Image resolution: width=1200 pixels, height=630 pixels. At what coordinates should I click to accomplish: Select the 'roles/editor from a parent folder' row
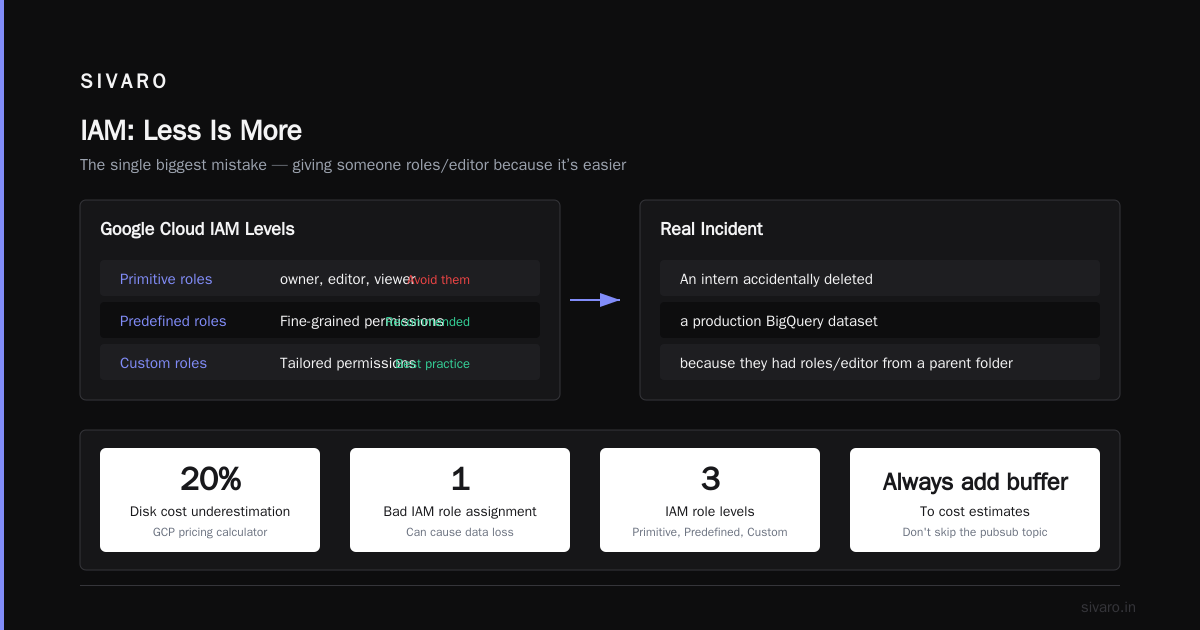(x=880, y=362)
